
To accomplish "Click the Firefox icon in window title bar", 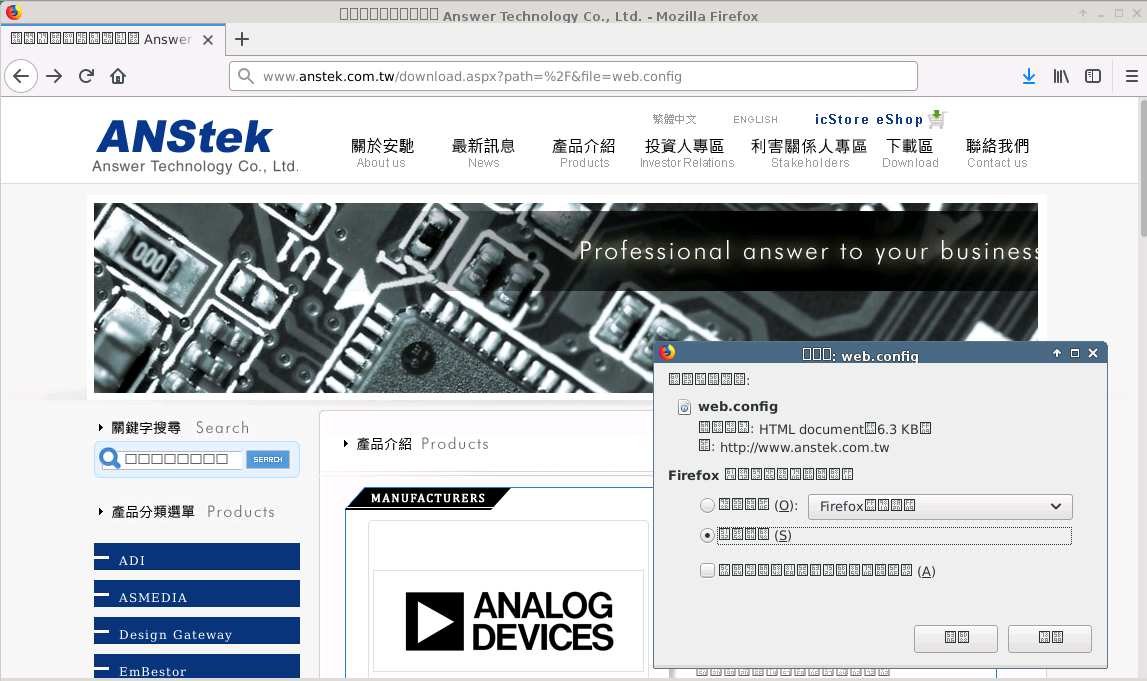I will point(13,12).
